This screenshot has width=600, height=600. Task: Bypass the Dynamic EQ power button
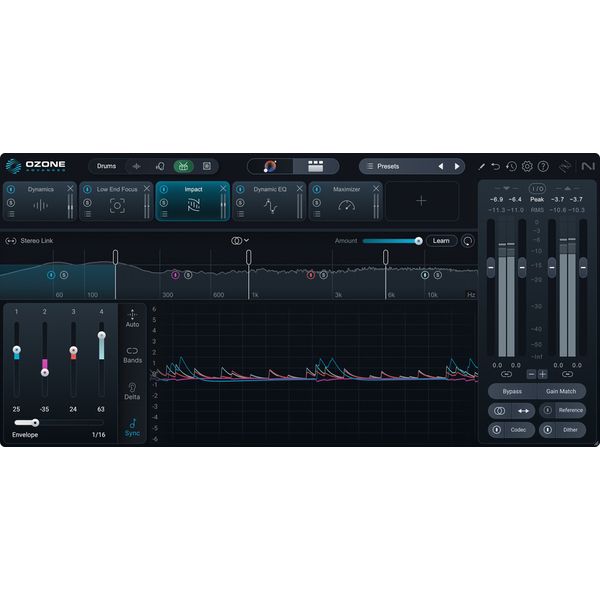[x=240, y=189]
